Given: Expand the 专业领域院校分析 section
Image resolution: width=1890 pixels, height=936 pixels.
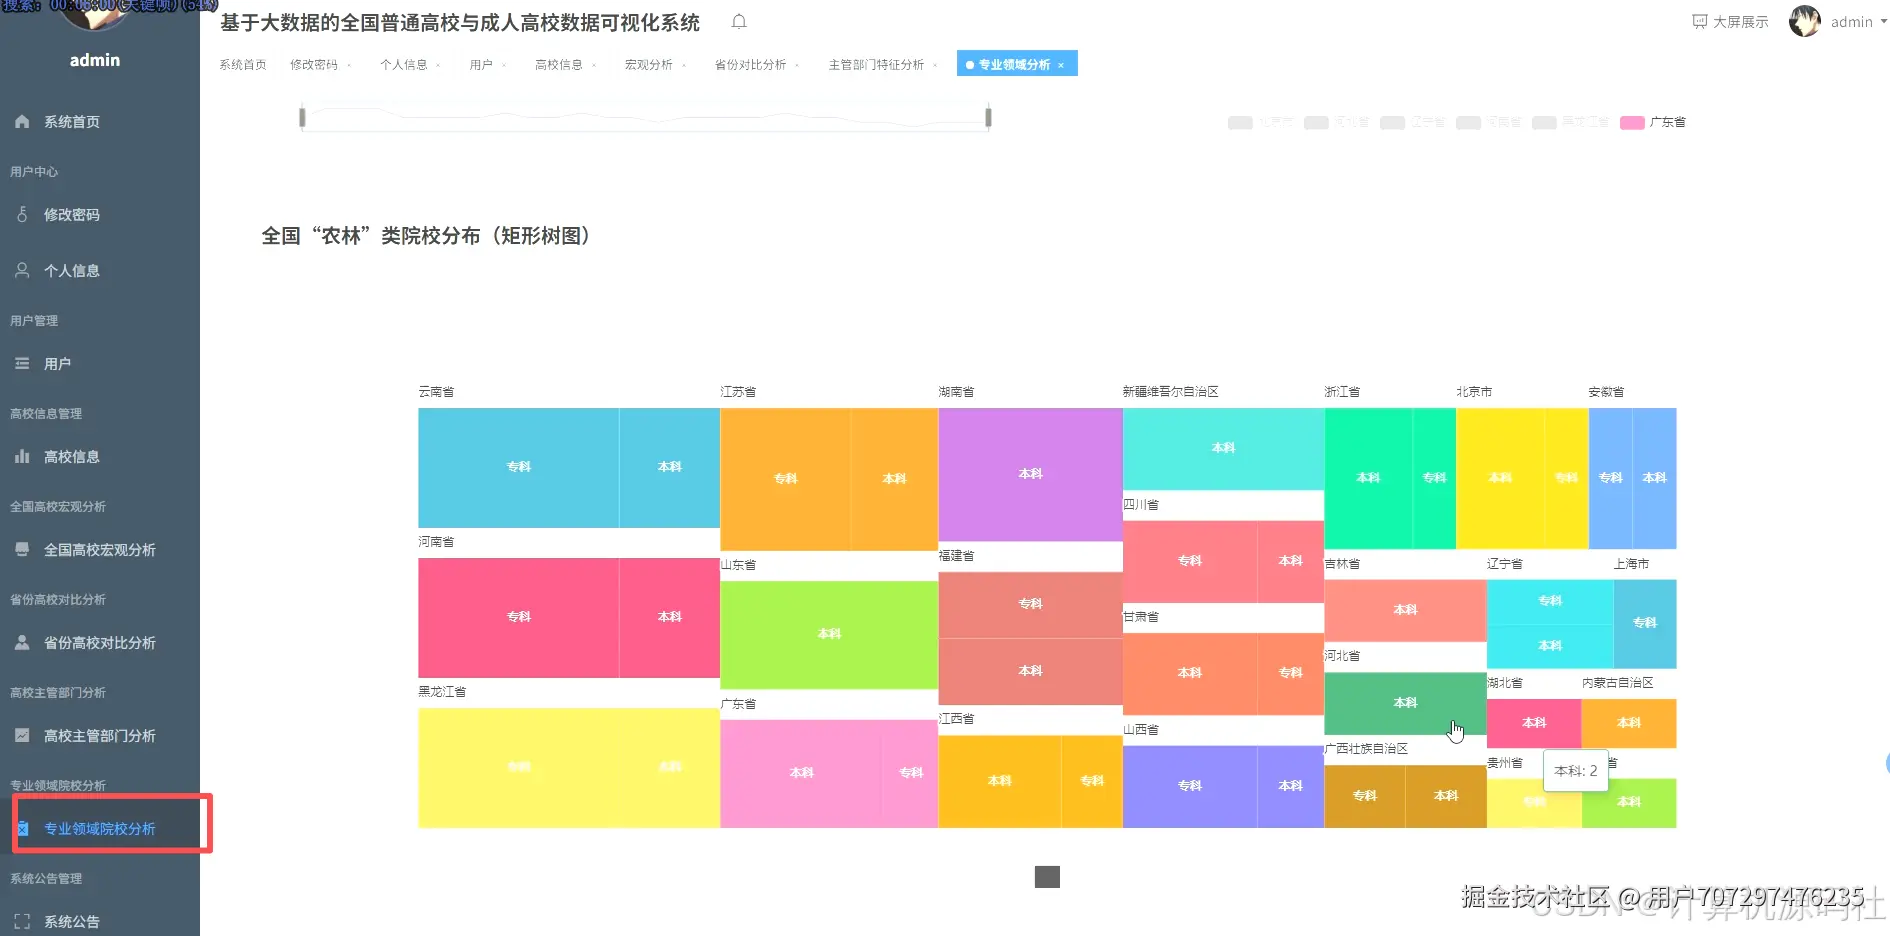Looking at the screenshot, I should click(x=56, y=785).
